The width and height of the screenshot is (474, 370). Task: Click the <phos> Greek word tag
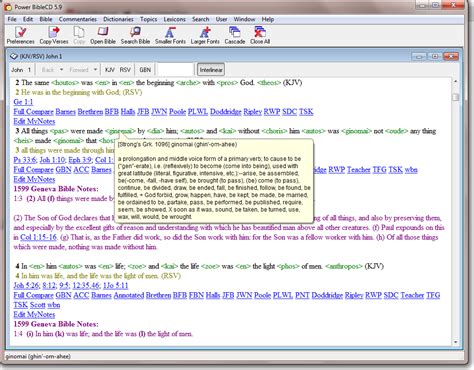pyautogui.click(x=288, y=266)
